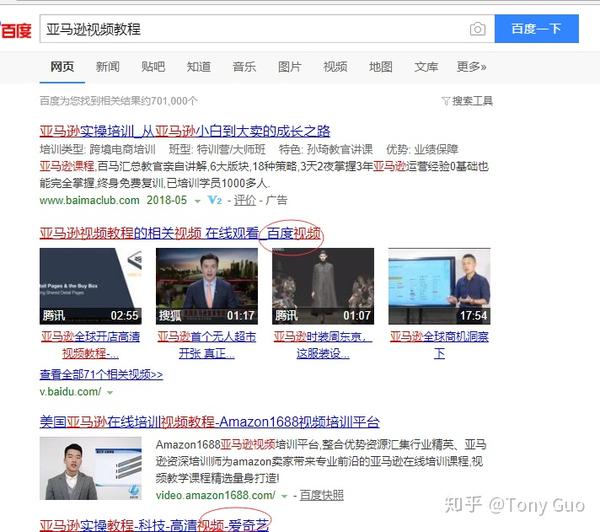Open the Tencent fashion video thumbnail 01:07
Screen dimensions: 600x532
point(323,286)
